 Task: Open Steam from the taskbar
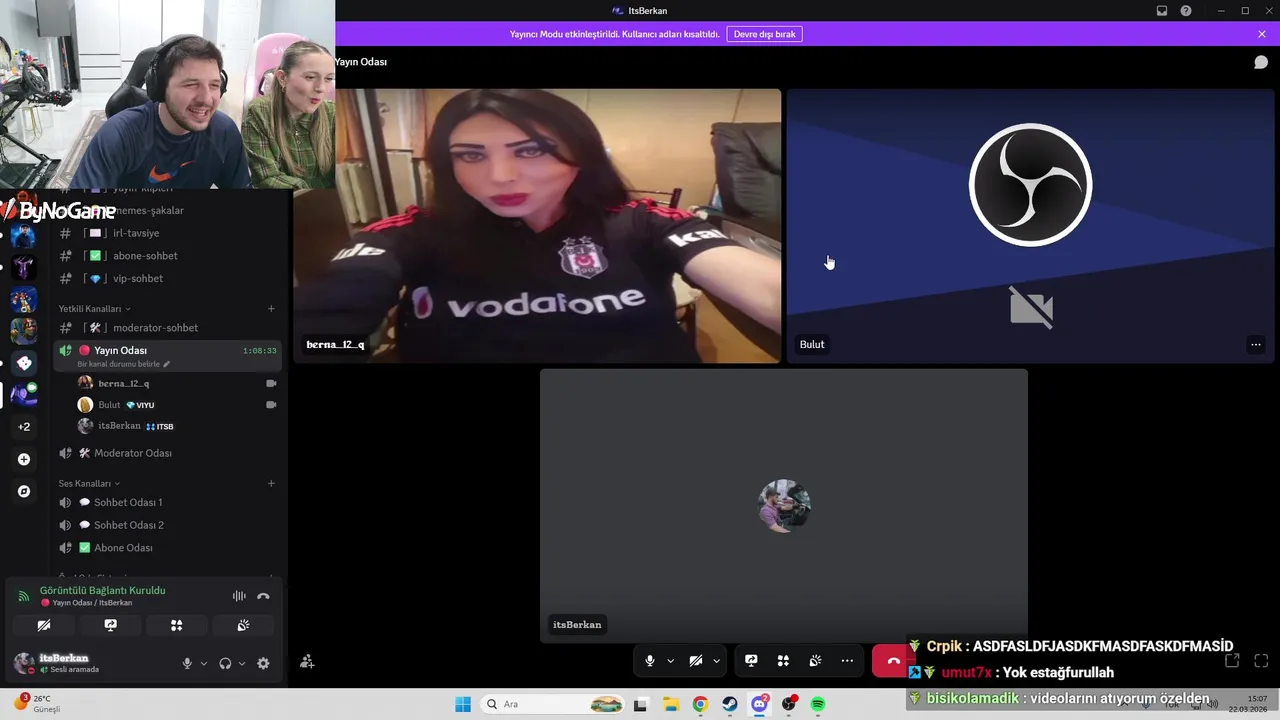[x=730, y=704]
